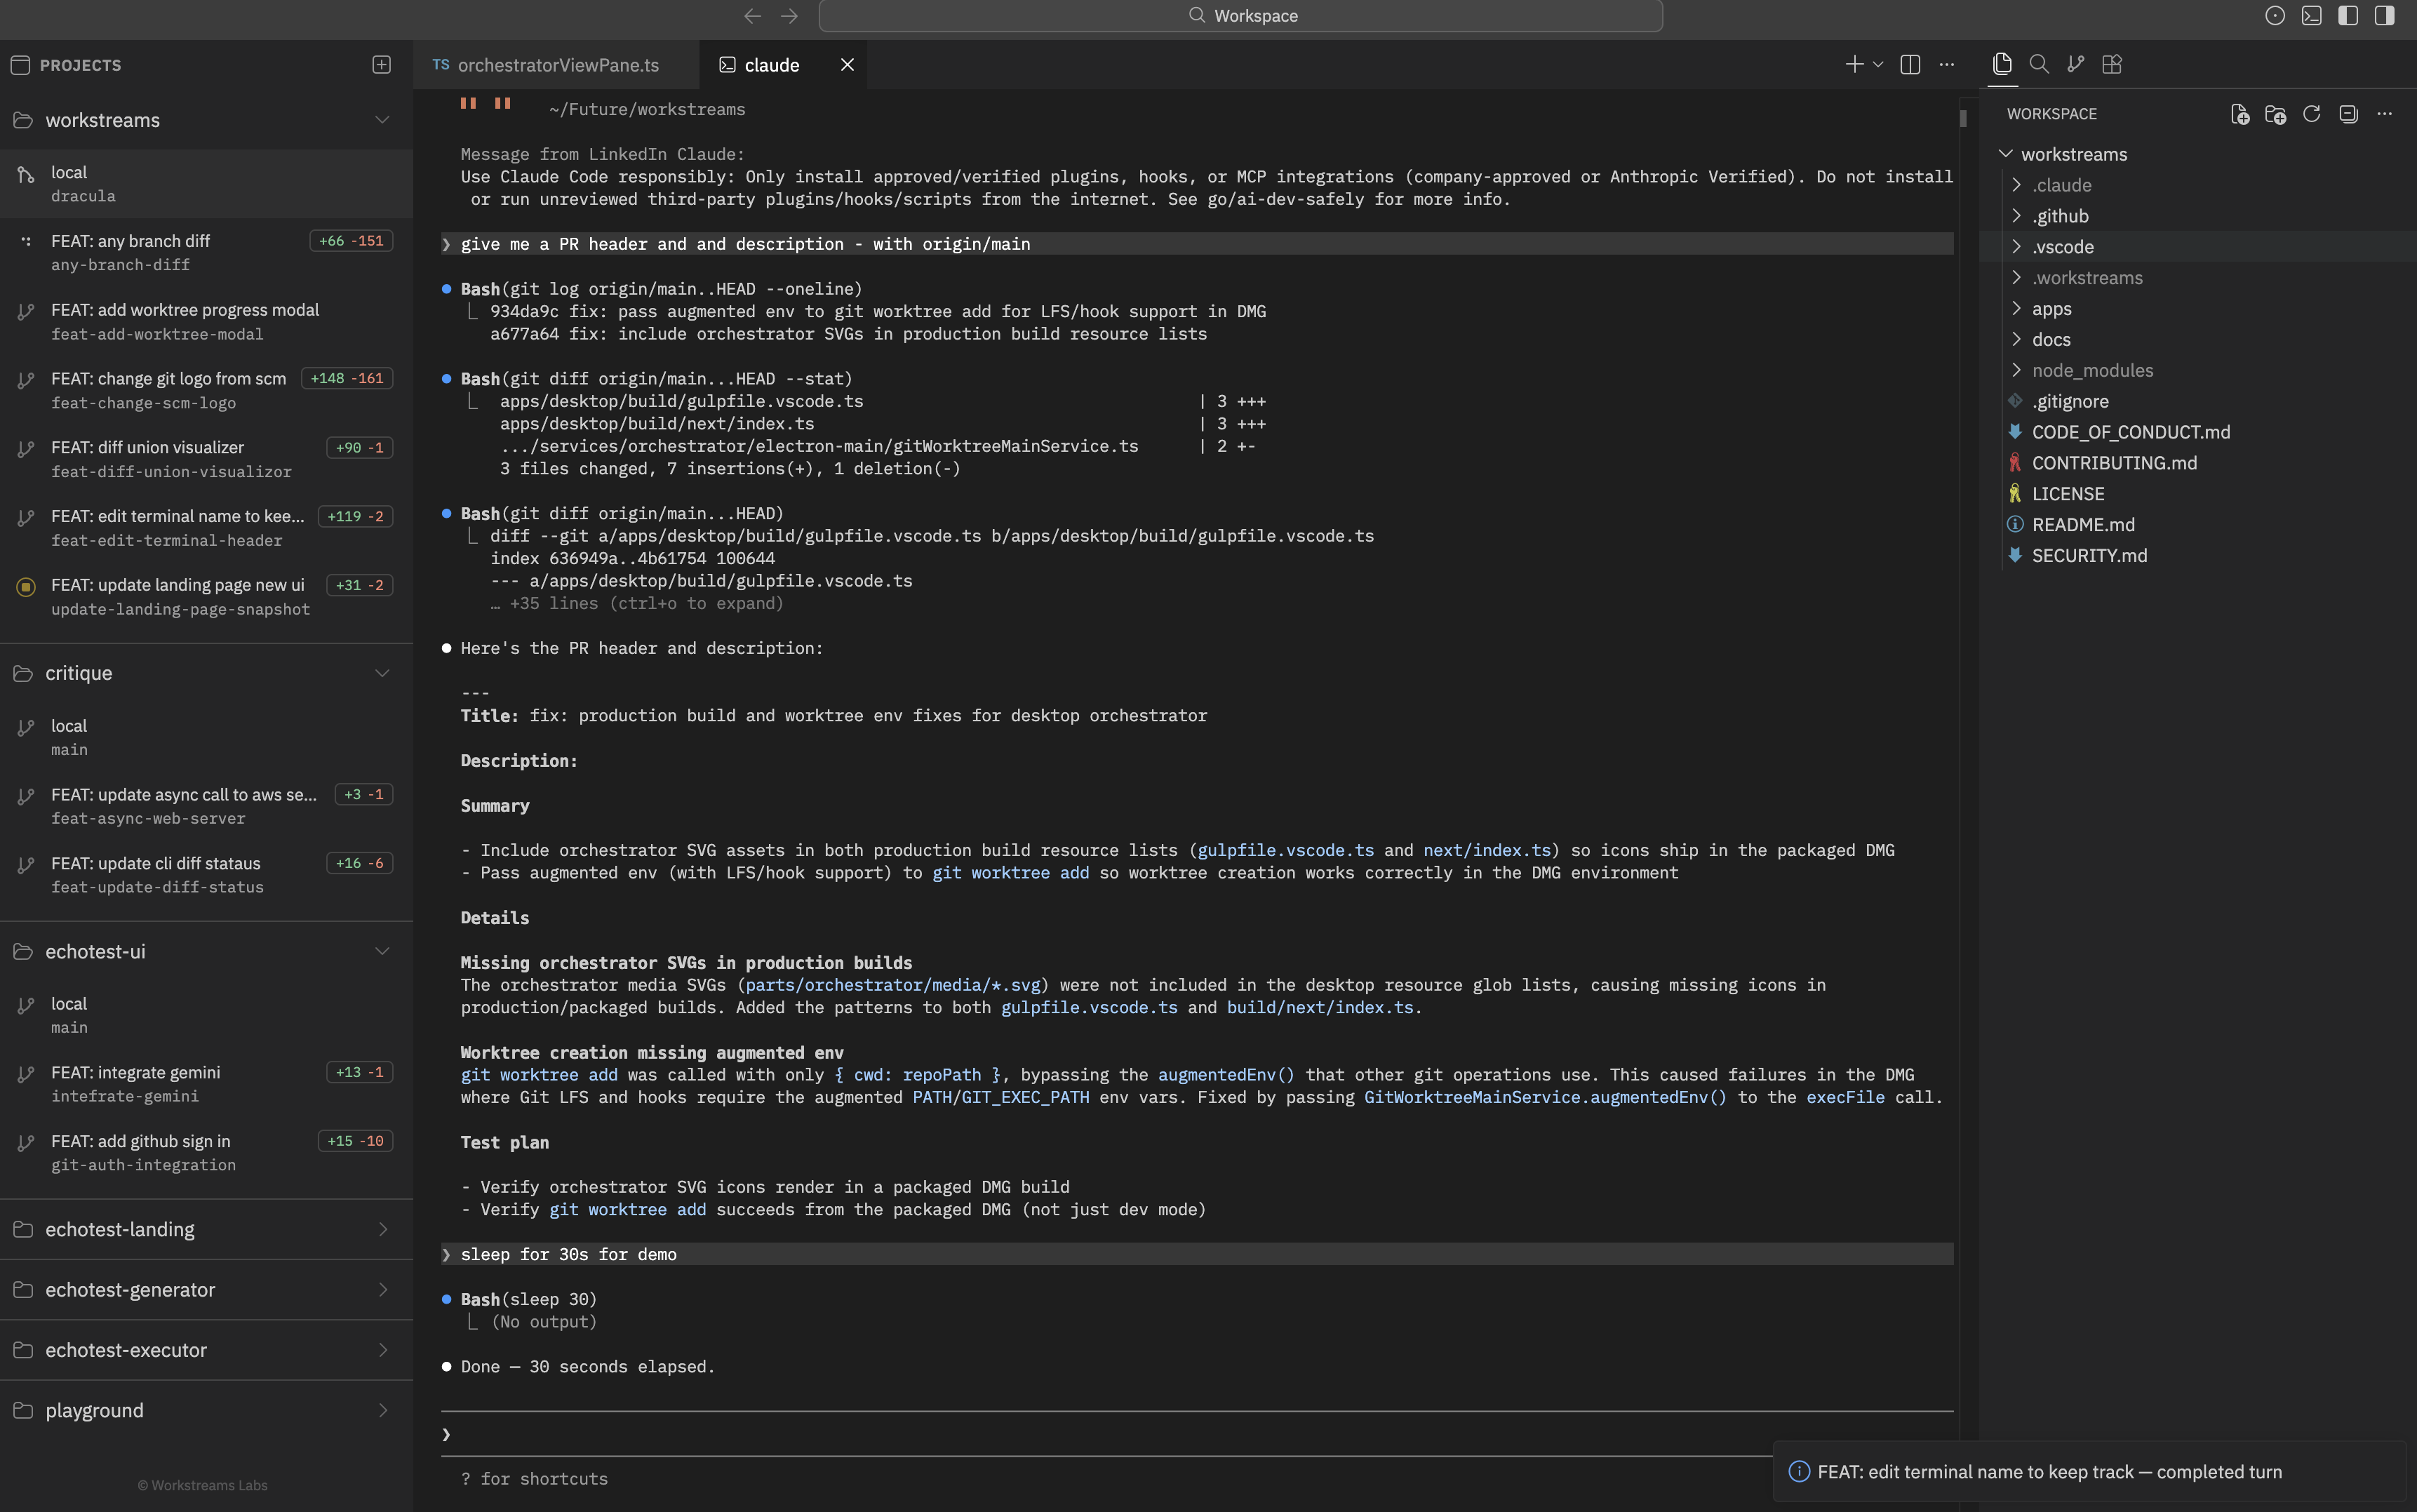2417x1512 pixels.
Task: Create a new folder in the Workspace panel
Action: [2276, 113]
